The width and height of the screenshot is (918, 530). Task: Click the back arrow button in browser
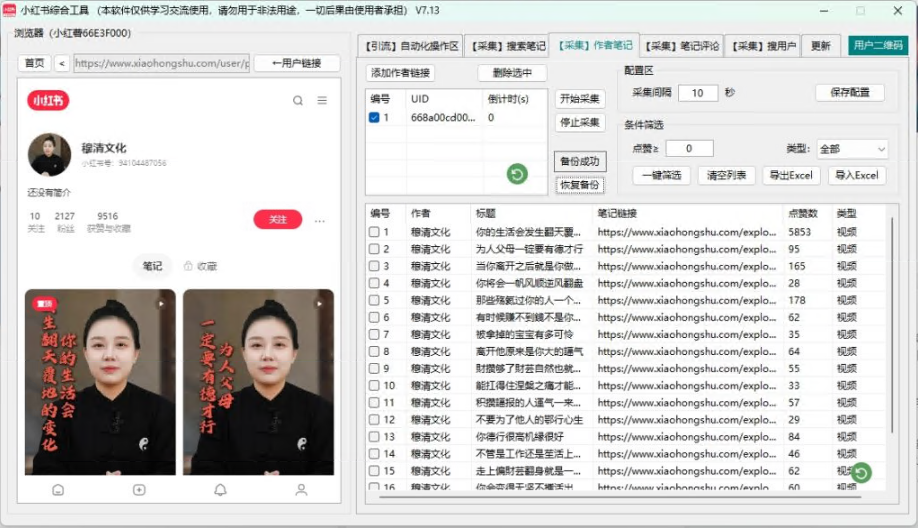coord(61,63)
